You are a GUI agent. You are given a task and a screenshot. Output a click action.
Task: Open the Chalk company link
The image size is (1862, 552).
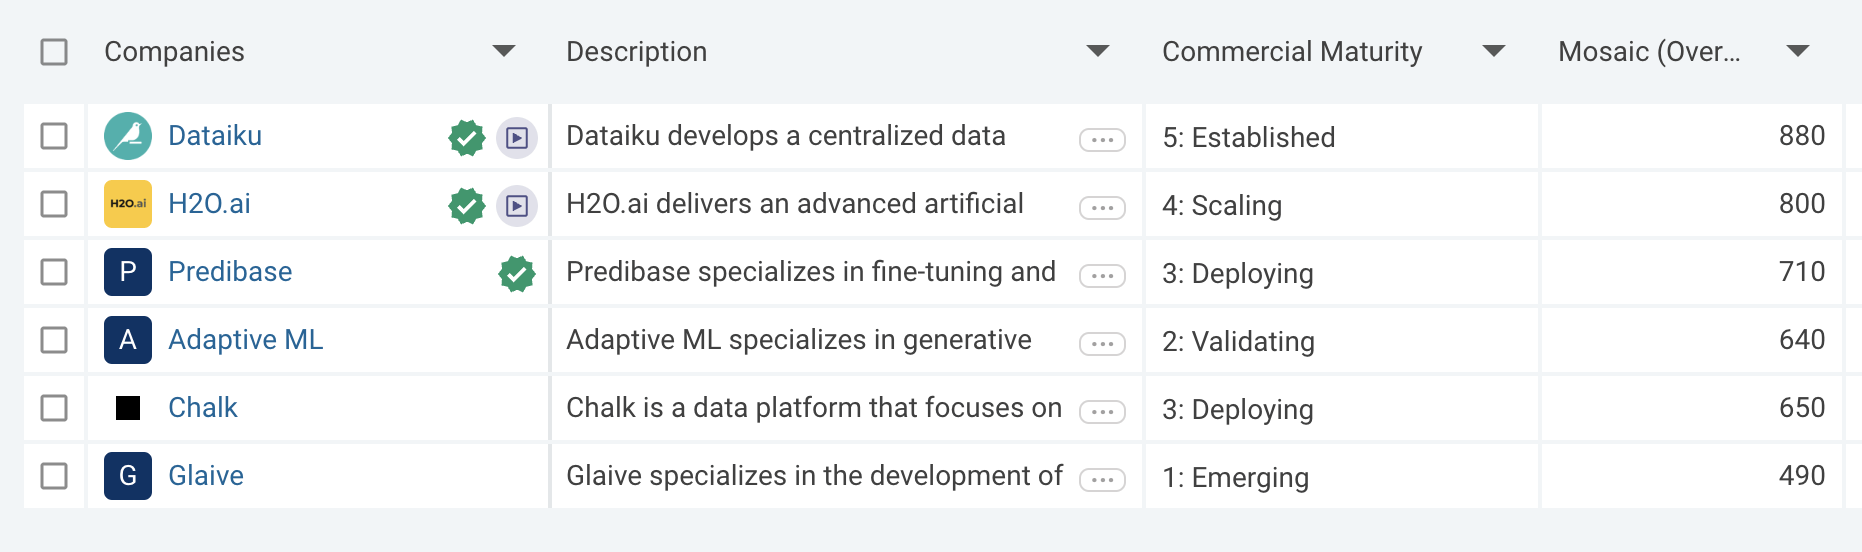(x=203, y=408)
